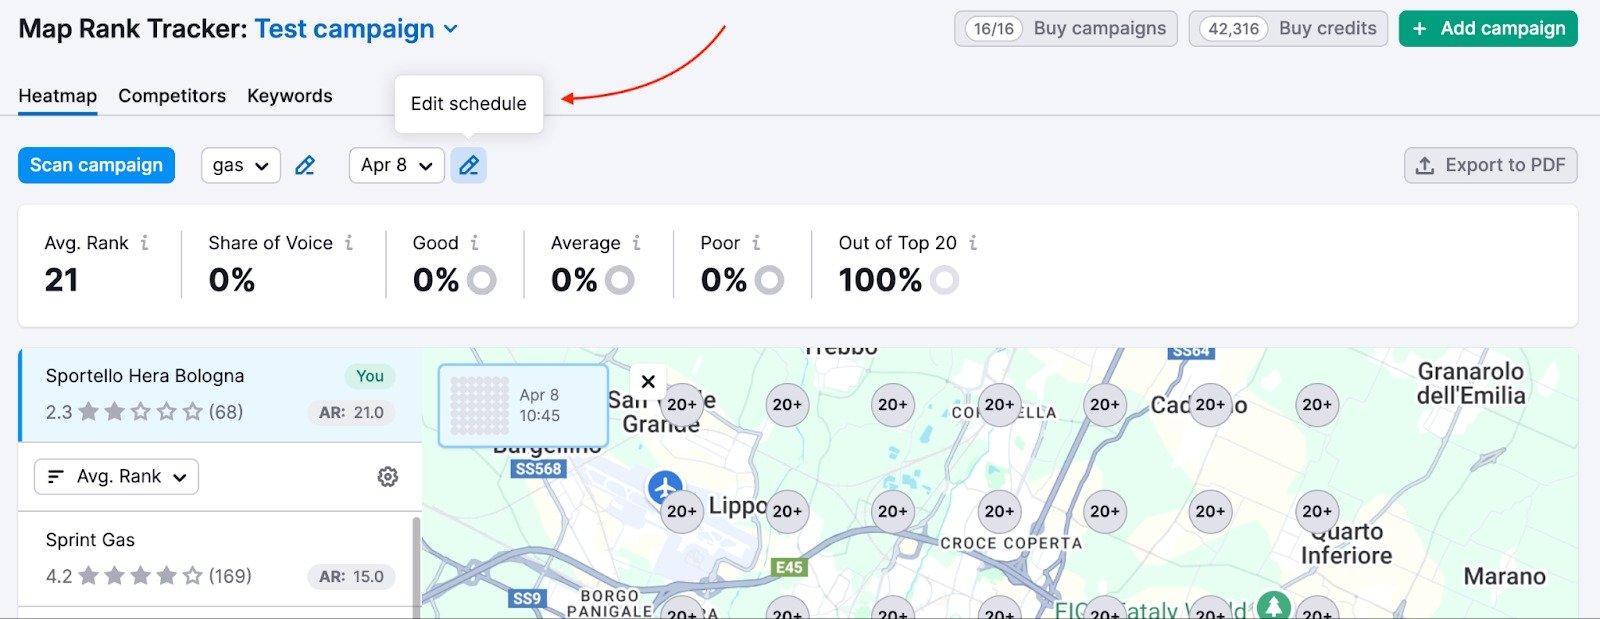Switch to the Keywords tab
Image resolution: width=1600 pixels, height=619 pixels.
(x=289, y=95)
